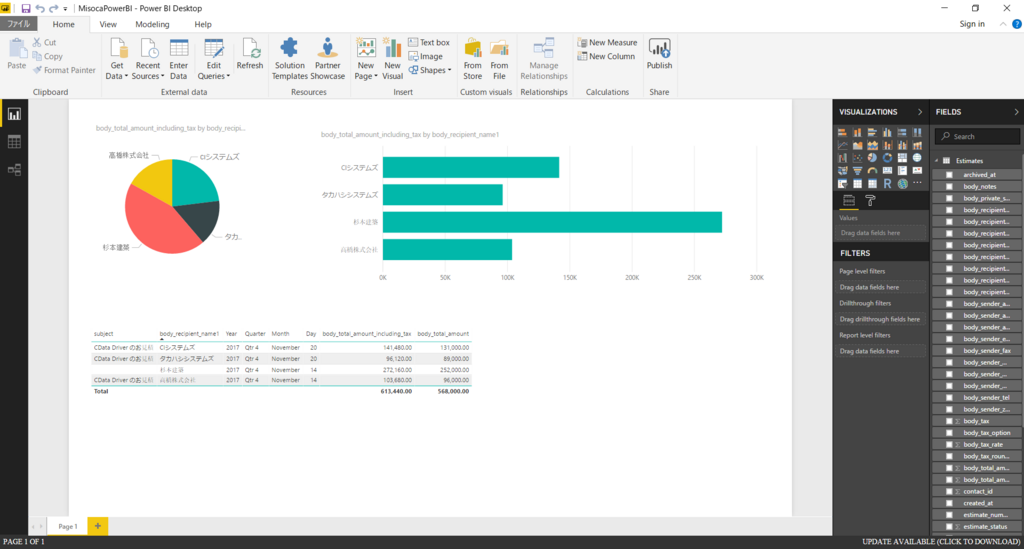Click Manage Relationships button
The width and height of the screenshot is (1024, 549).
click(543, 59)
